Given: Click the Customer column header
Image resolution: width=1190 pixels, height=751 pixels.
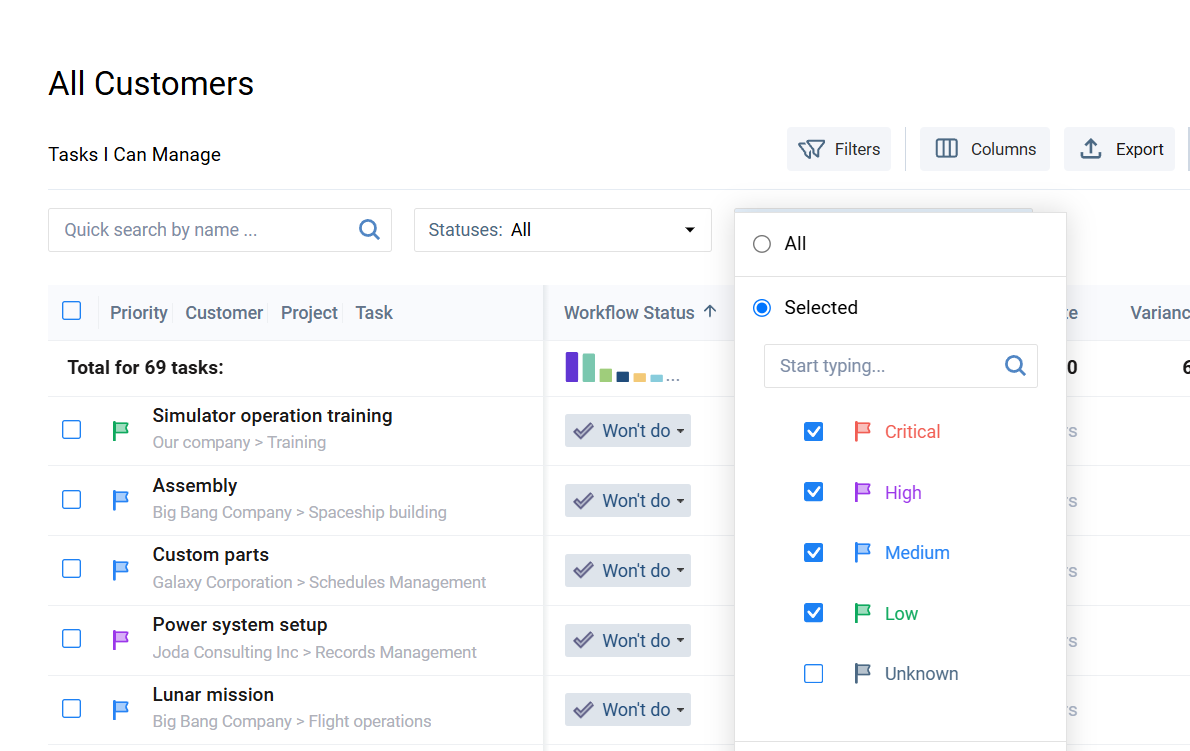Looking at the screenshot, I should tap(224, 313).
